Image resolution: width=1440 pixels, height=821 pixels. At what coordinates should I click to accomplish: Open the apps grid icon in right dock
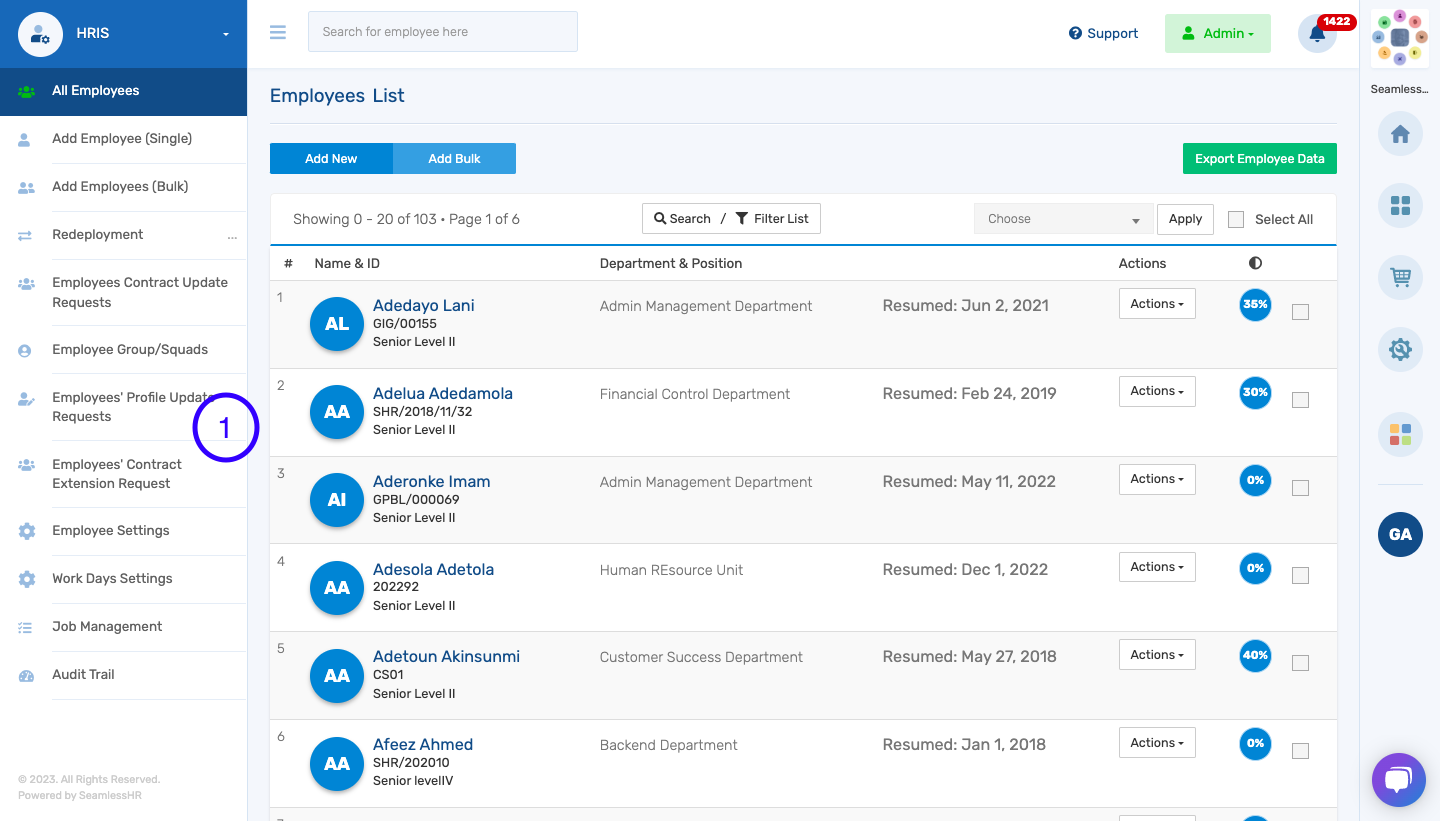(x=1399, y=205)
